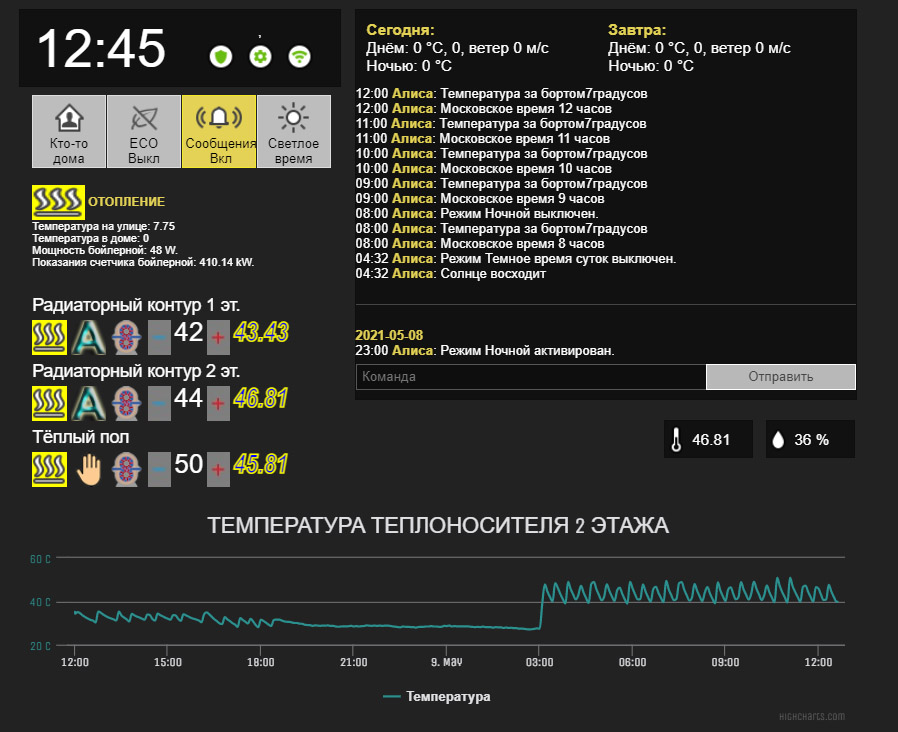Toggle the Светлое время daylight tile
The image size is (898, 732).
point(293,131)
